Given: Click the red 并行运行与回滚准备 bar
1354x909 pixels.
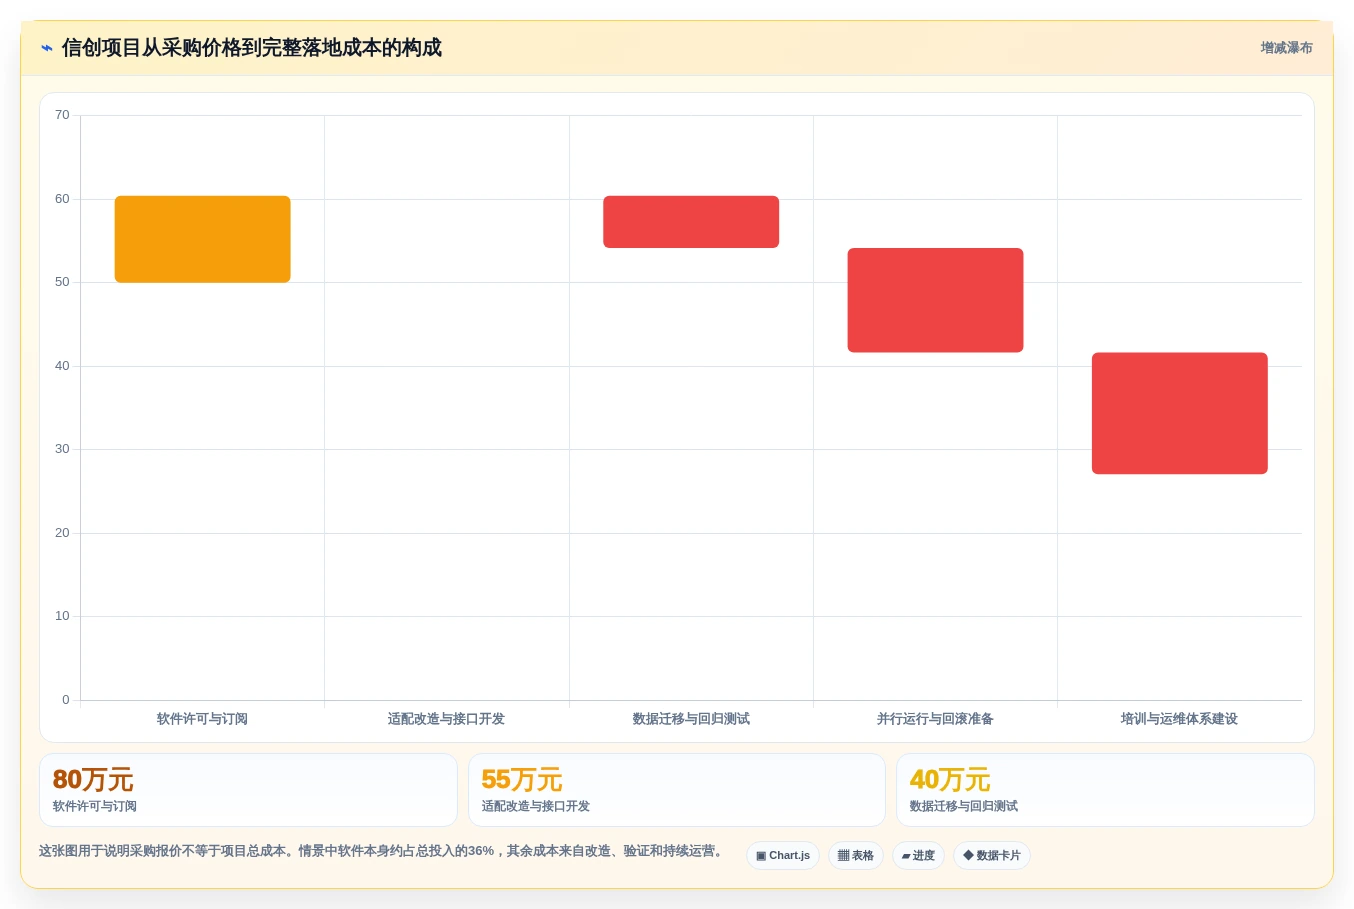Looking at the screenshot, I should click(x=935, y=300).
